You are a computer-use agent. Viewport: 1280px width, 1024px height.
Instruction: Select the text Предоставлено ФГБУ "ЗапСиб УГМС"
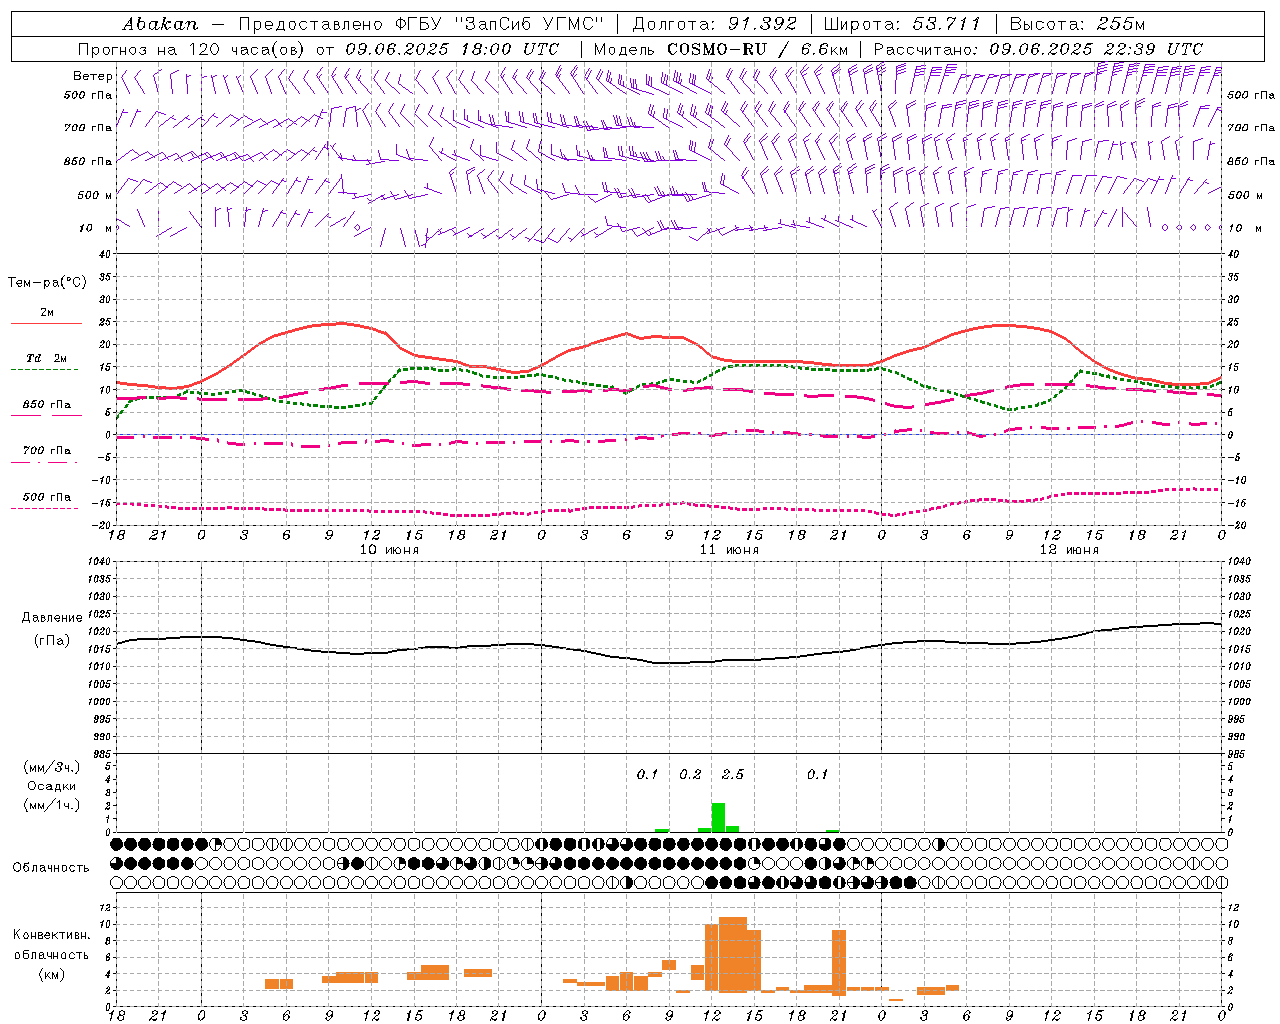click(x=421, y=24)
